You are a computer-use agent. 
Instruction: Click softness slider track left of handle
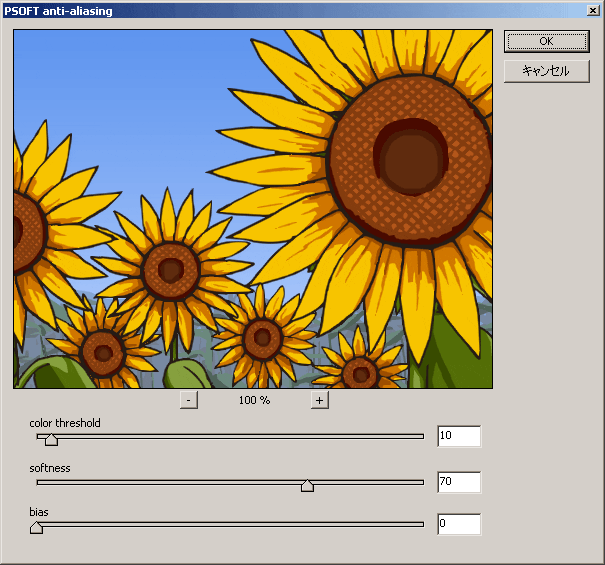170,482
